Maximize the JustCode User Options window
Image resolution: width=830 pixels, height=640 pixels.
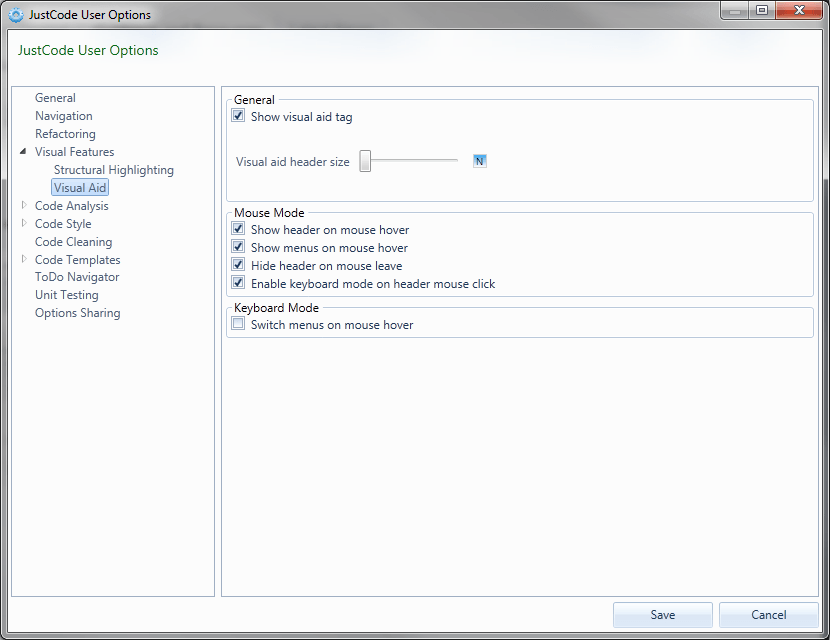762,11
